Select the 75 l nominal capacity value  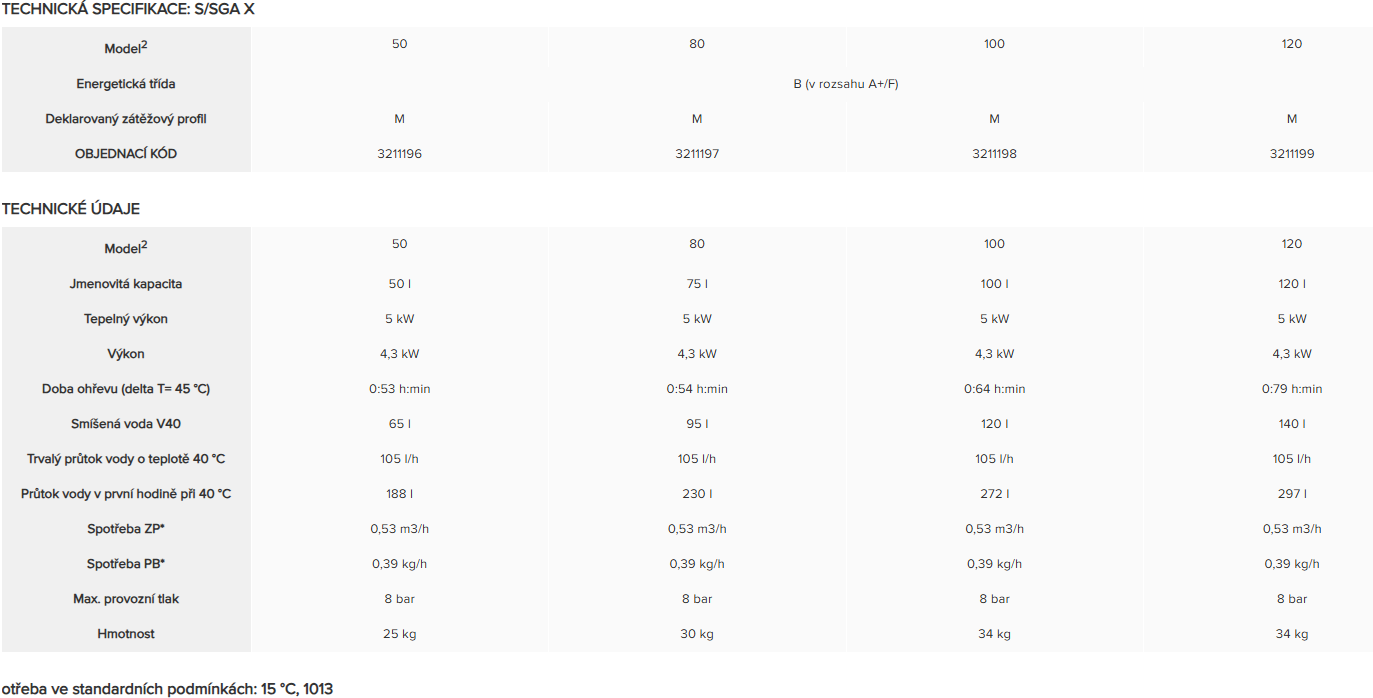click(697, 284)
